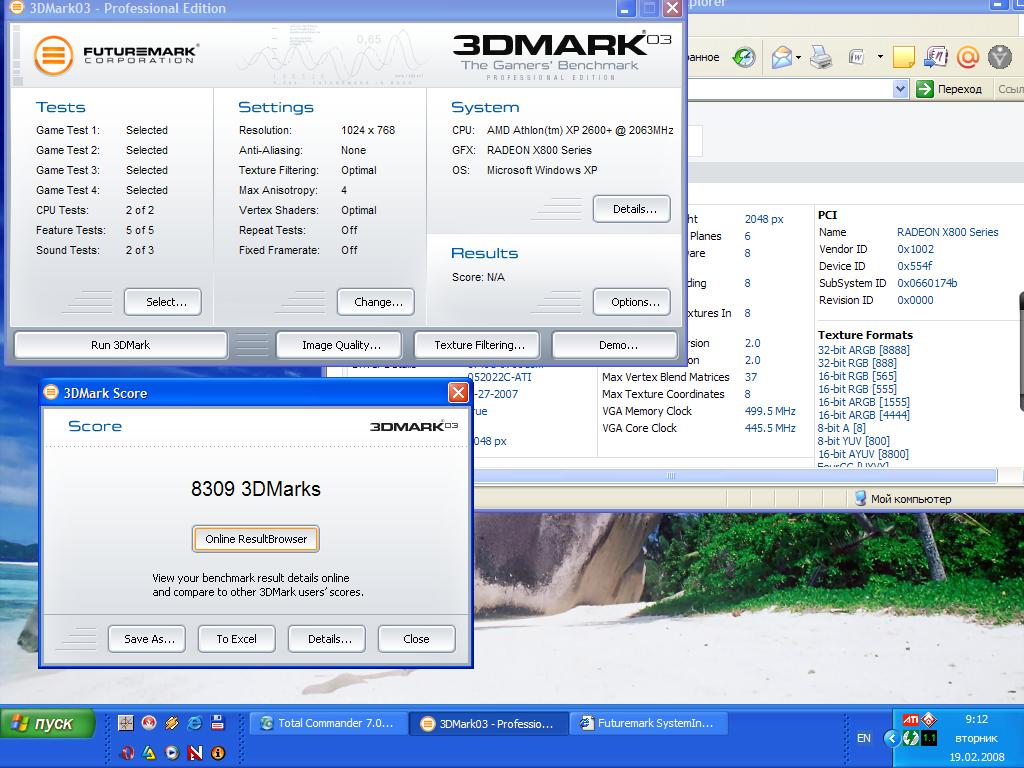The height and width of the screenshot is (768, 1024).
Task: Click the browser address input field
Action: (789, 89)
